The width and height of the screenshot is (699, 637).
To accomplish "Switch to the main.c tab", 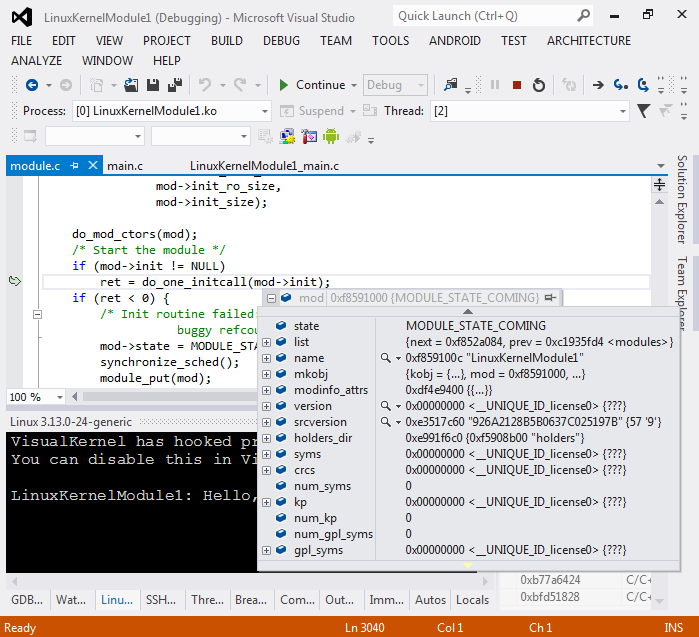I will (x=125, y=166).
